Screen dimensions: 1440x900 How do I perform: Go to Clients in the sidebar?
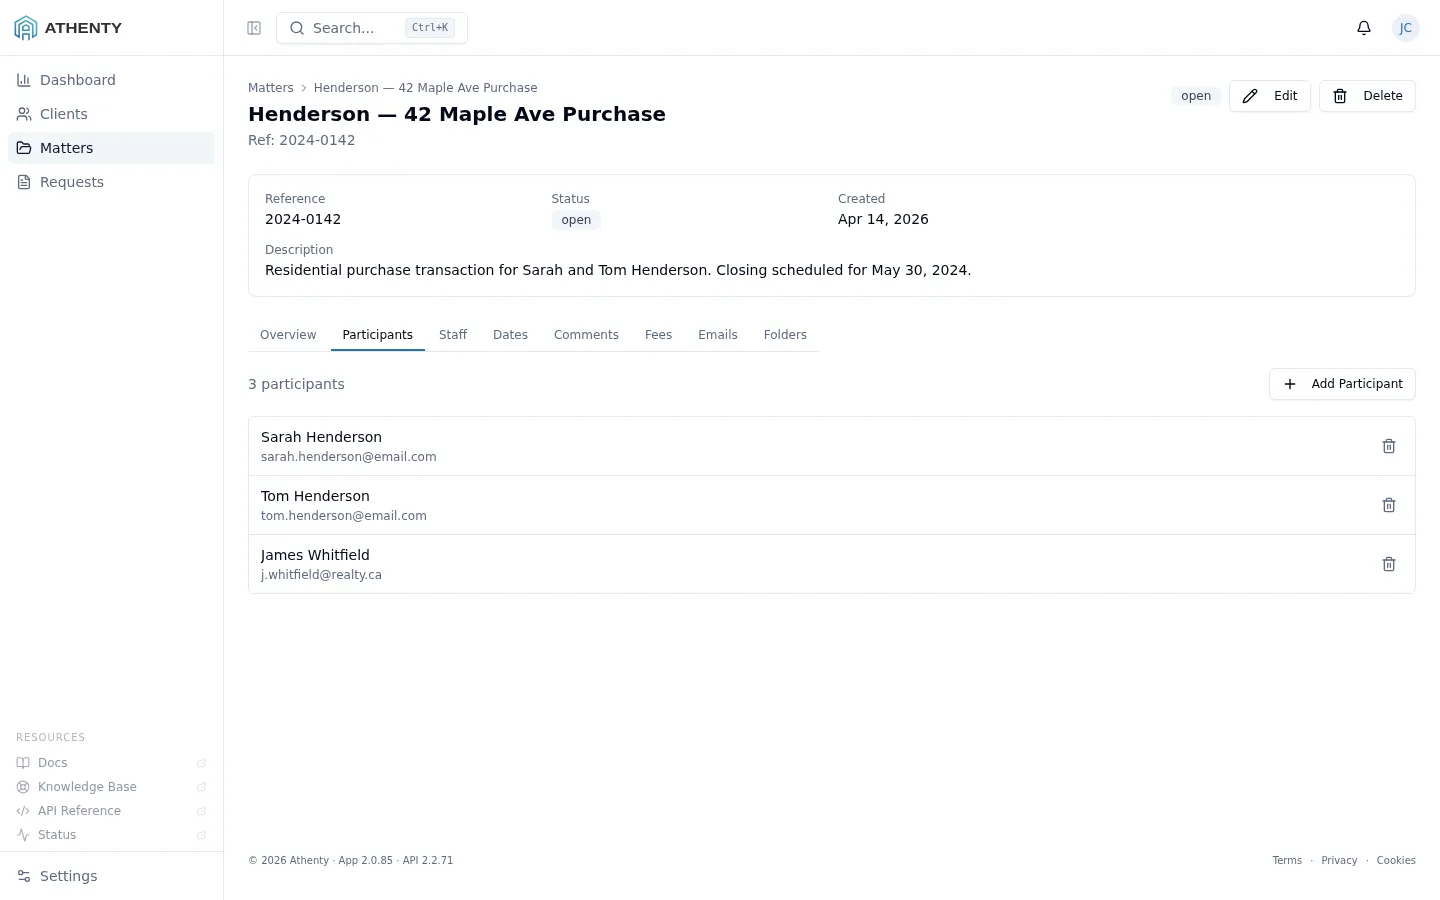tap(111, 114)
